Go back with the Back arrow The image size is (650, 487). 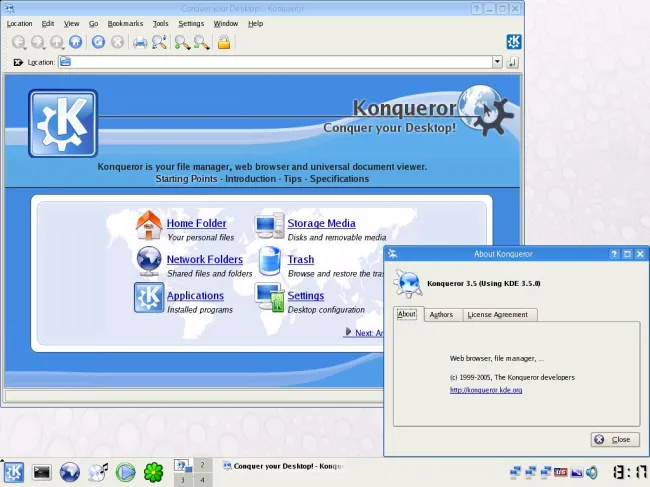tap(18, 41)
